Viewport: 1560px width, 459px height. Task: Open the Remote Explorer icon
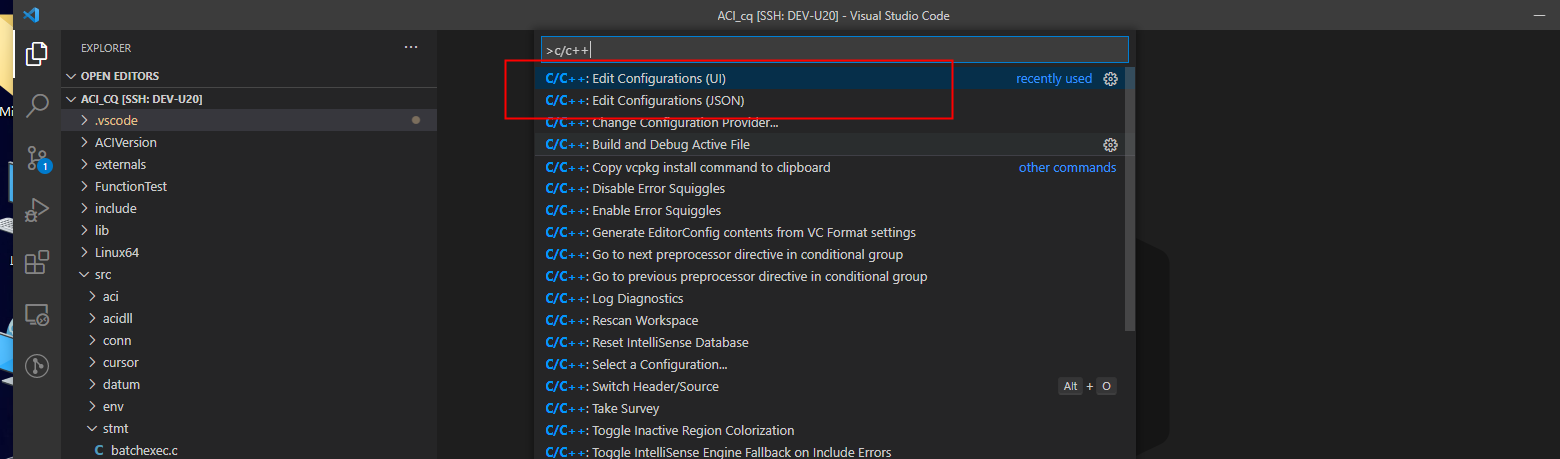(x=37, y=314)
